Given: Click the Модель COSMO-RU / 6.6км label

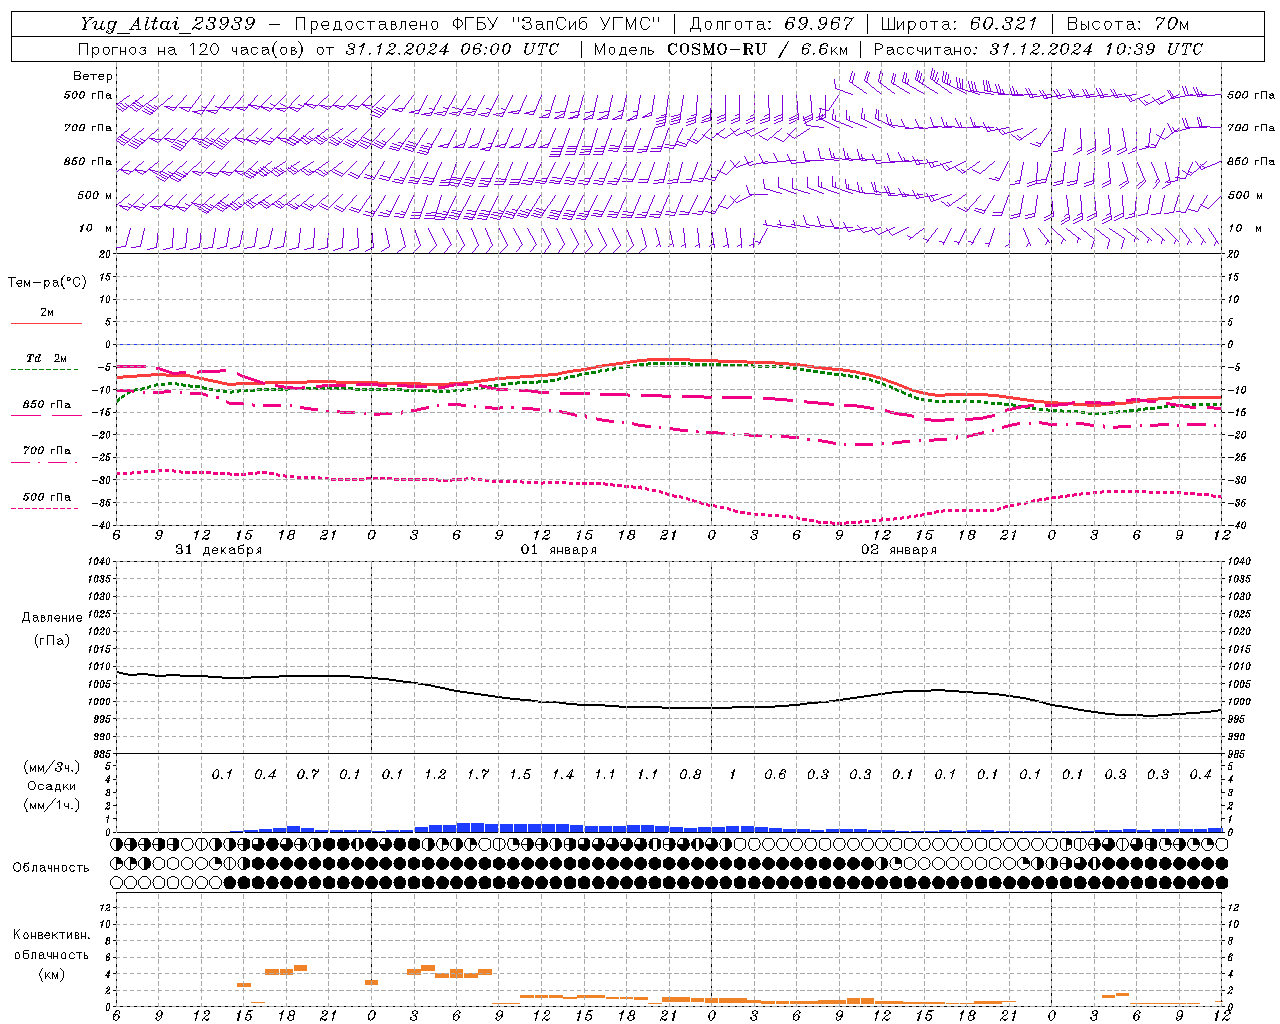Looking at the screenshot, I should coord(720,49).
